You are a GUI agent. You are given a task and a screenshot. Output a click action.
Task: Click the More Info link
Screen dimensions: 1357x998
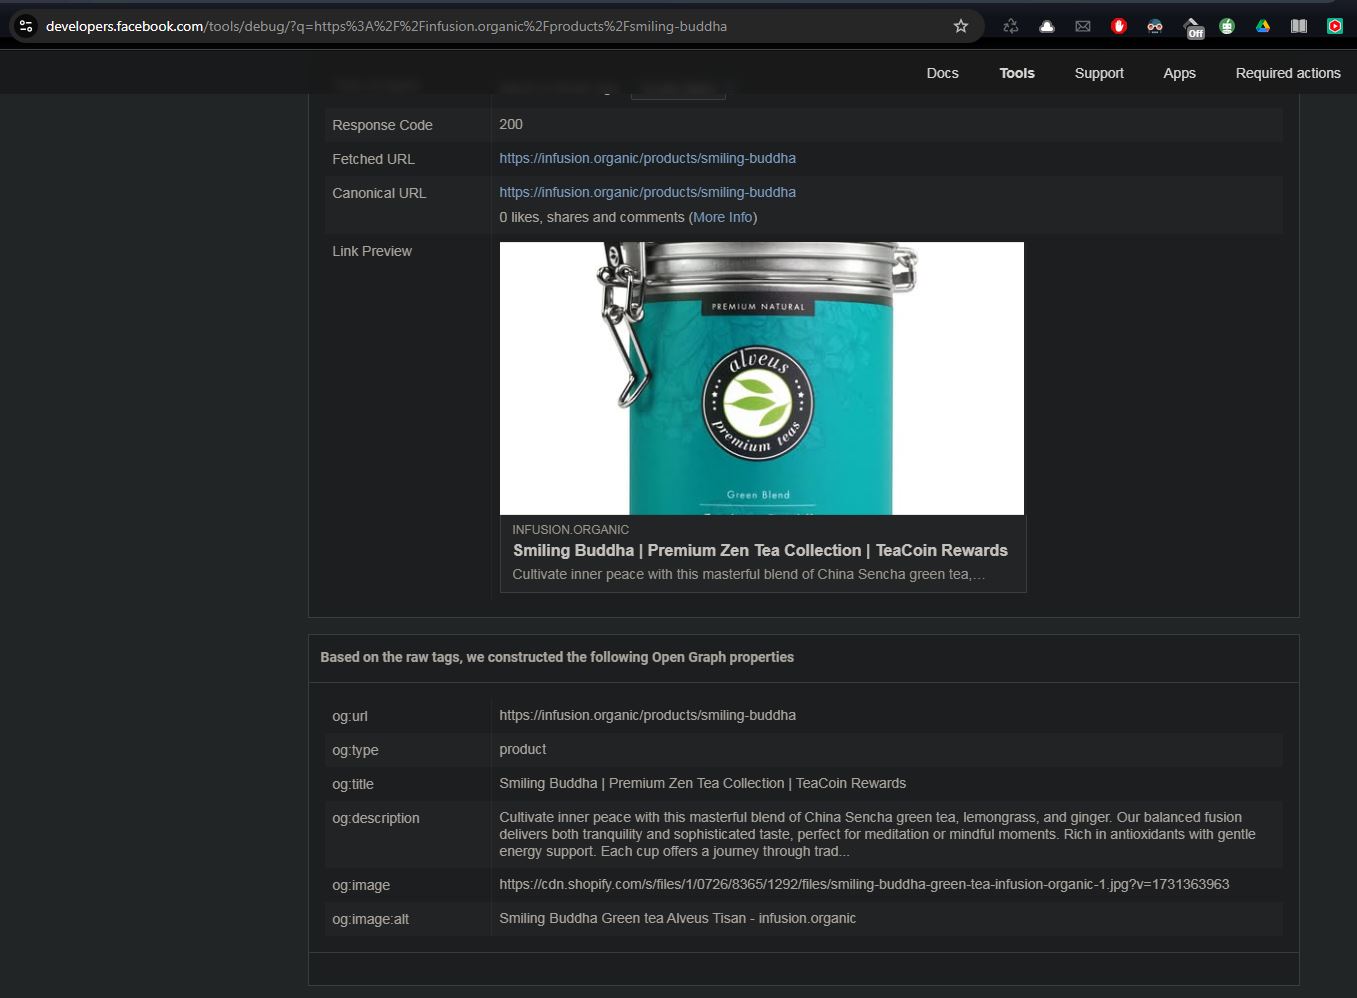click(x=723, y=217)
